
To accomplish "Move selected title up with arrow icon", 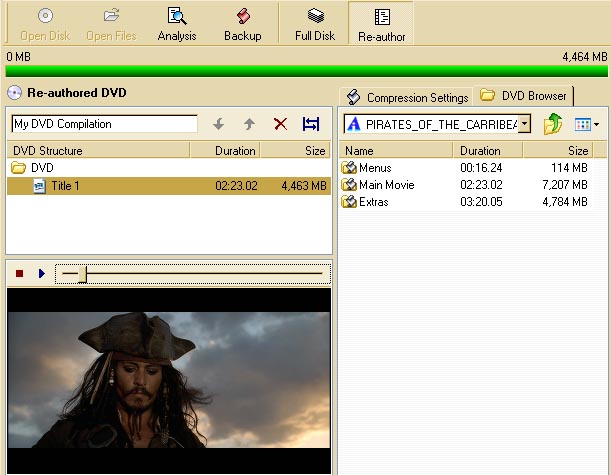I will click(249, 124).
